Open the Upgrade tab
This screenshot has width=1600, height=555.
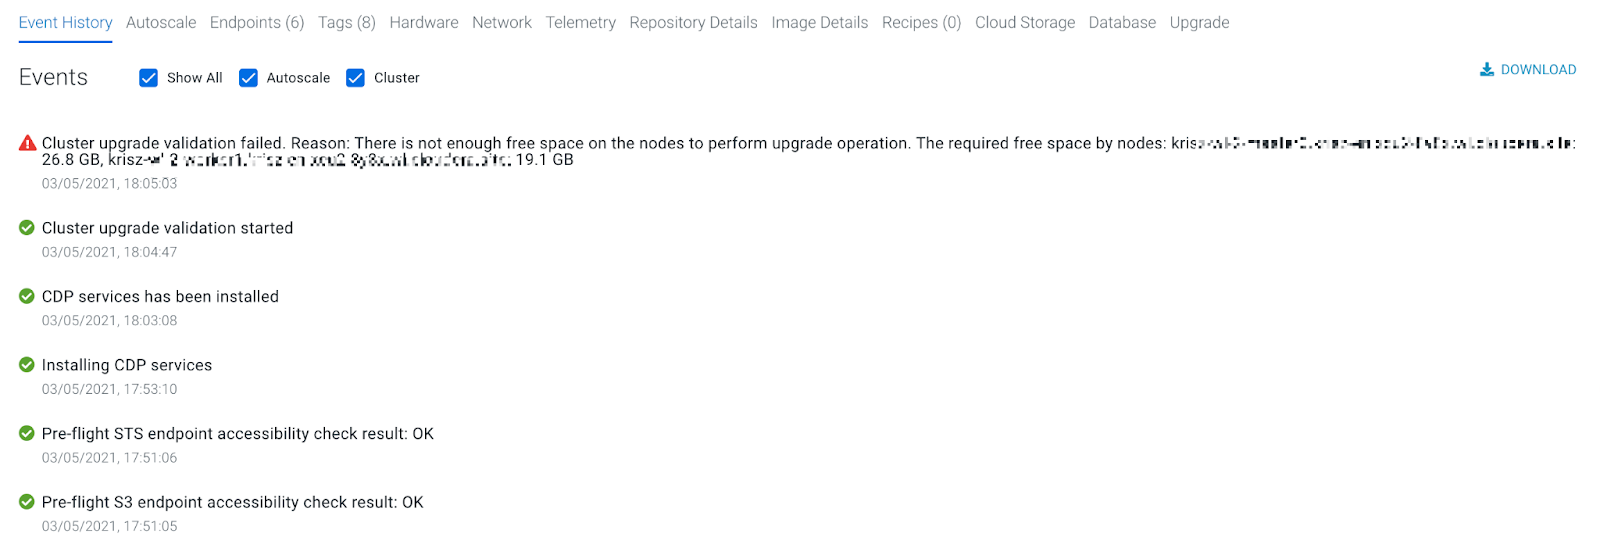[1200, 22]
